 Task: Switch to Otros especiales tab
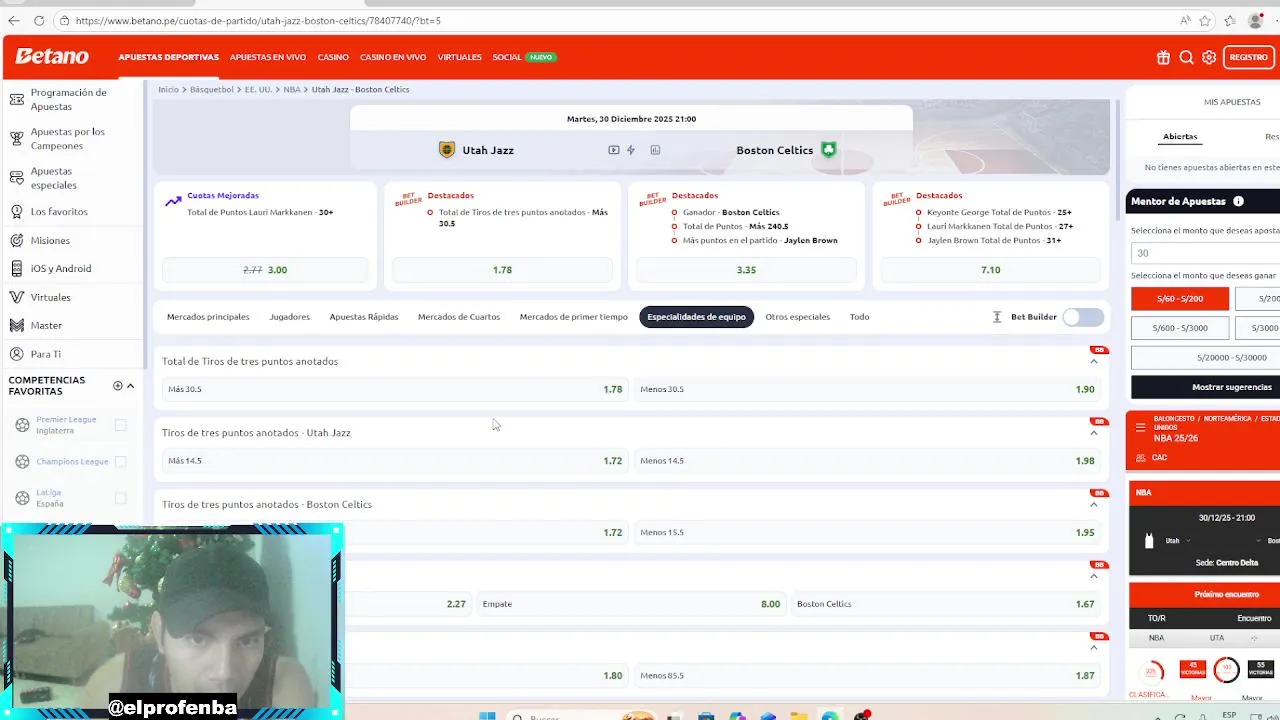click(797, 317)
